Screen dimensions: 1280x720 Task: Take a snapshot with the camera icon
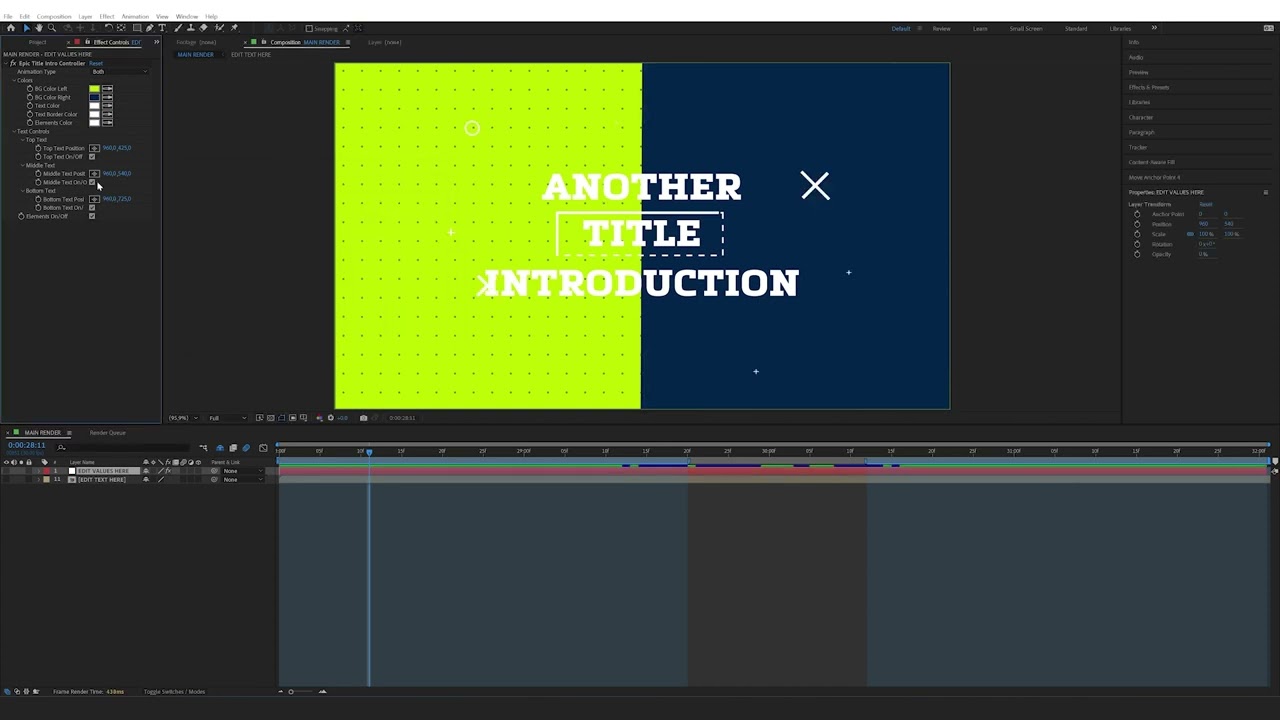(x=363, y=418)
